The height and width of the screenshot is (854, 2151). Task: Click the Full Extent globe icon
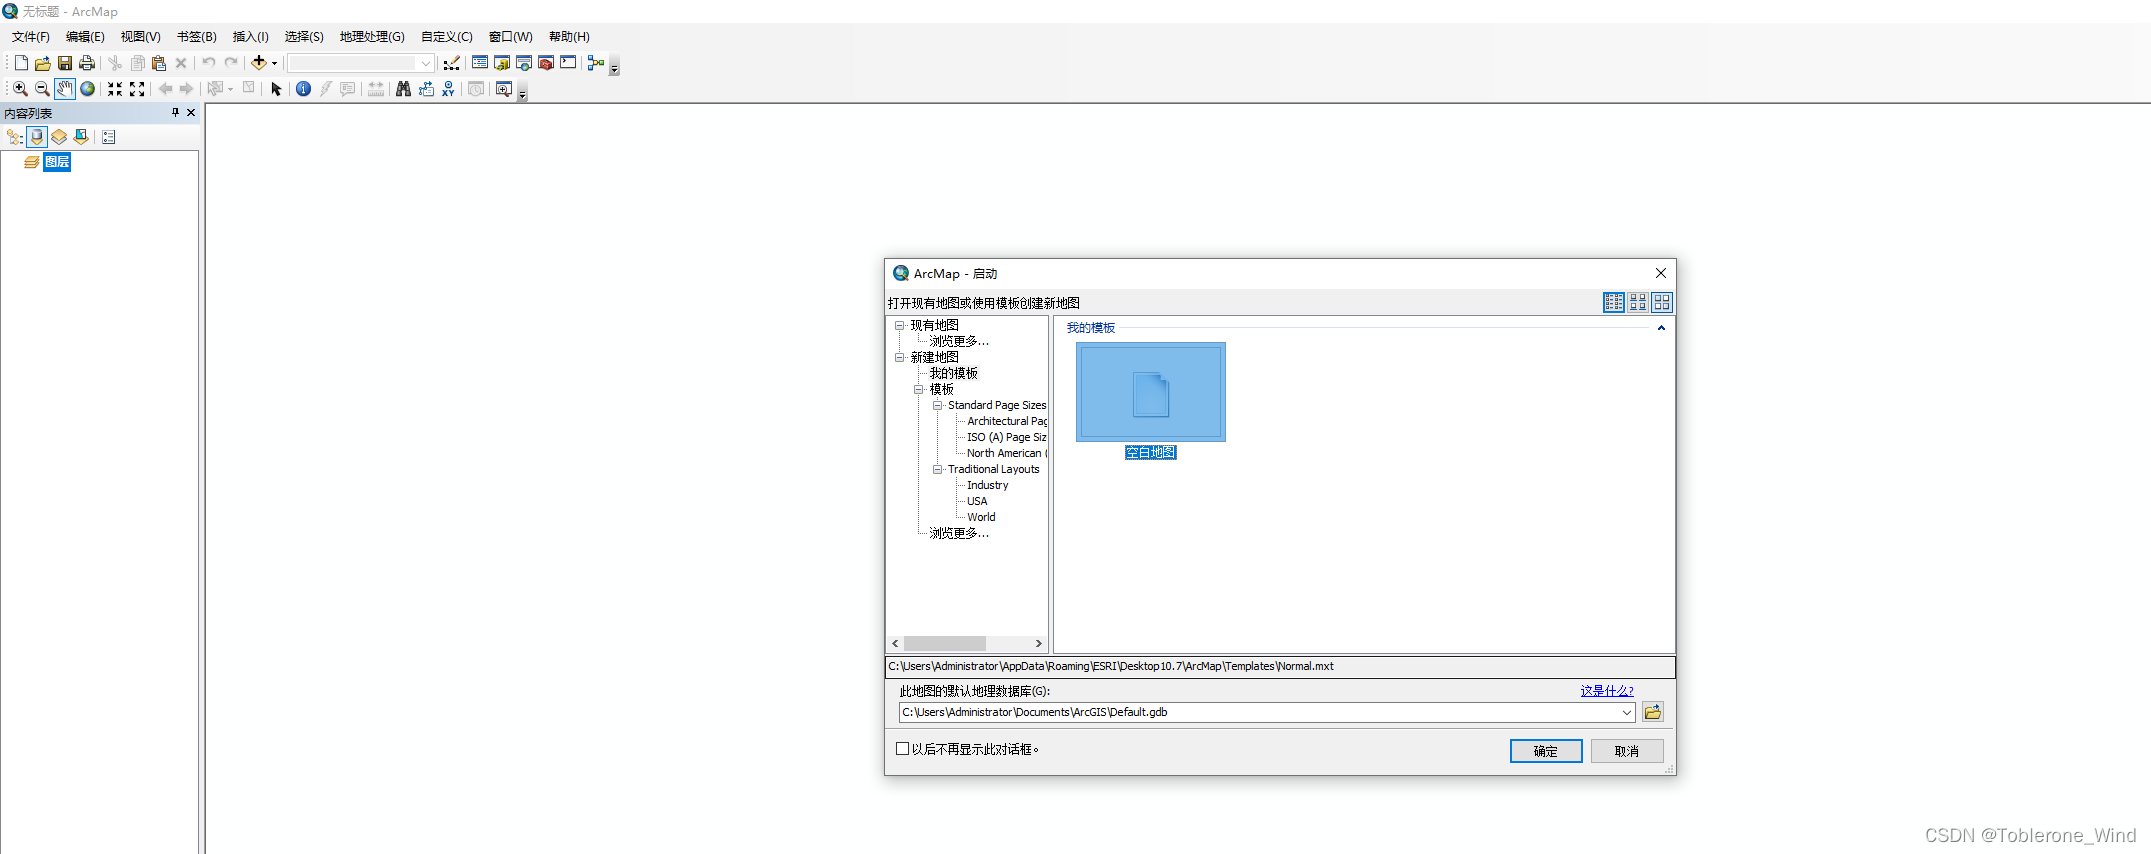[x=88, y=89]
